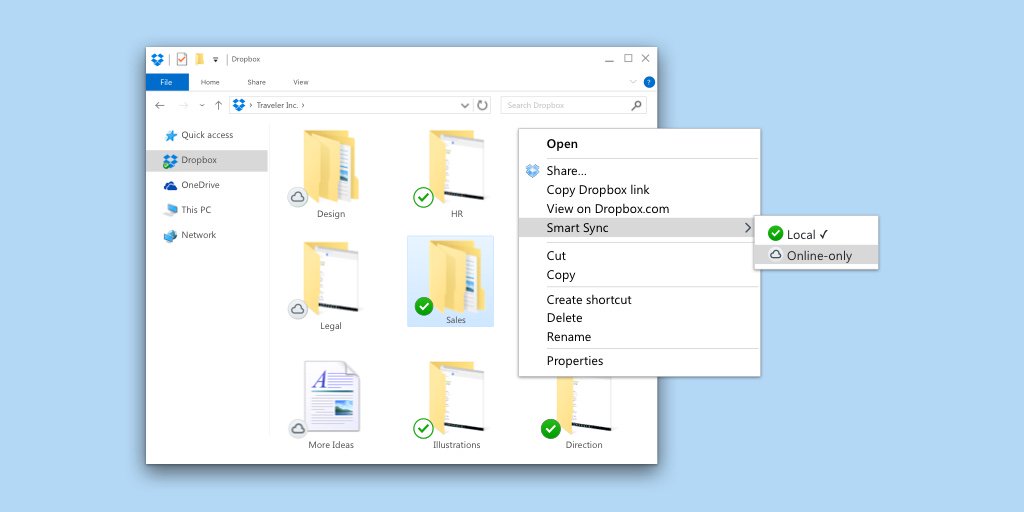
Task: Set Smart Sync to Local
Action: pos(816,234)
